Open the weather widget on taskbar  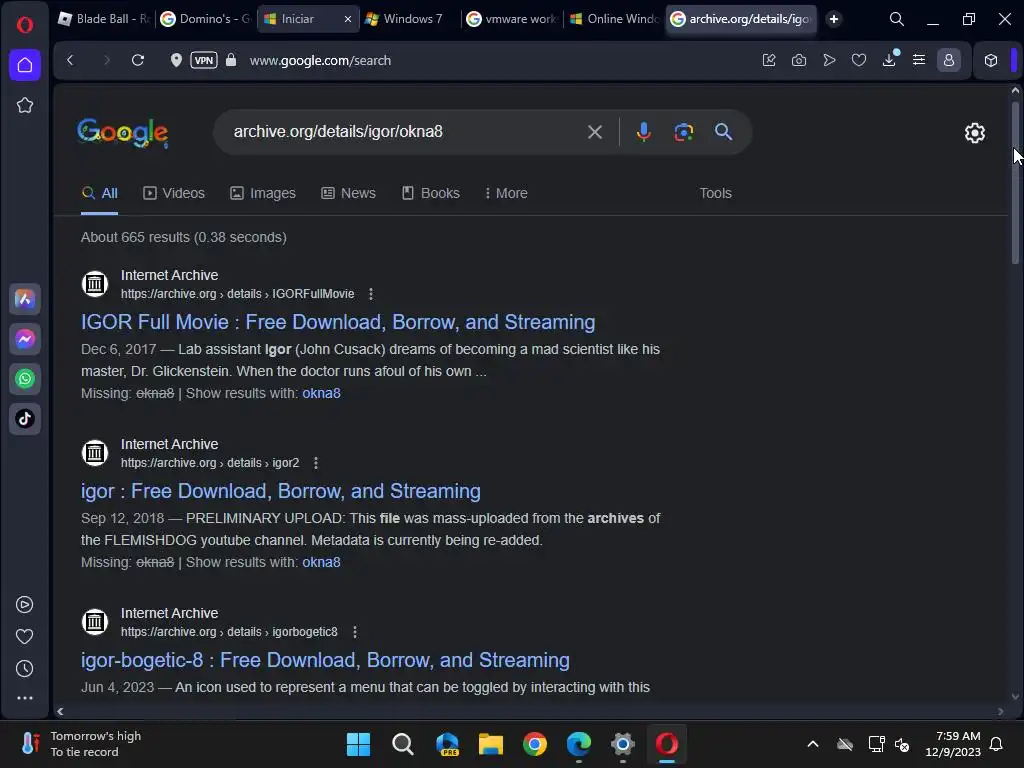[82, 744]
